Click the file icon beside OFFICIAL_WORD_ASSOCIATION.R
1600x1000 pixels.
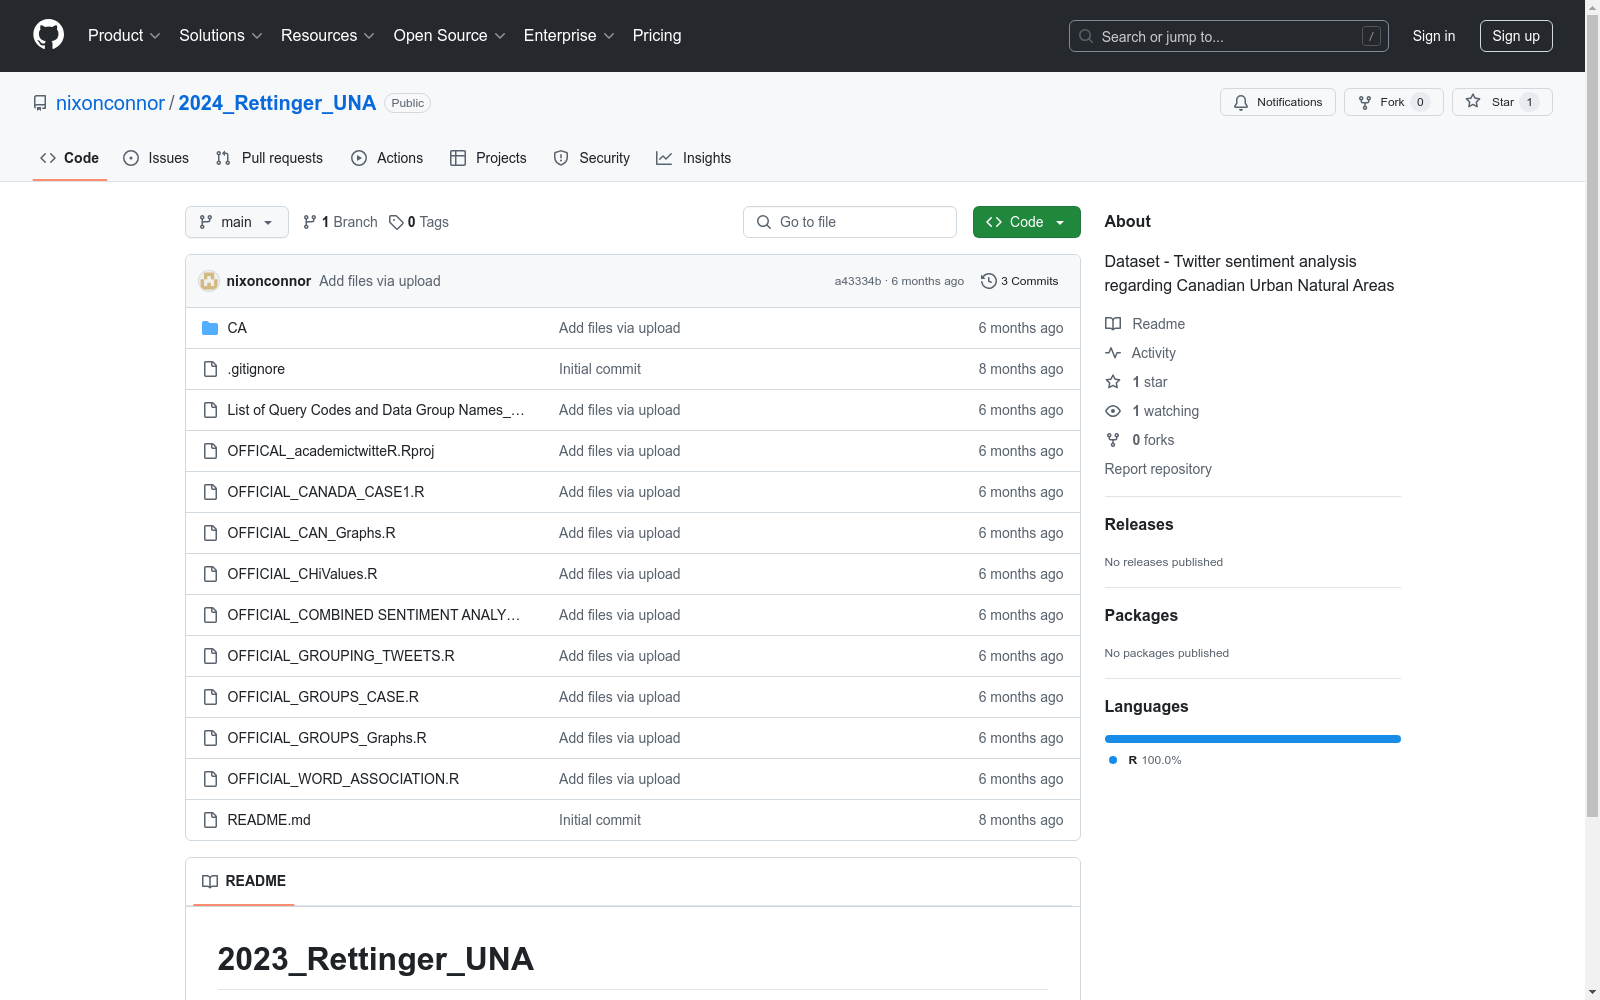(x=210, y=779)
